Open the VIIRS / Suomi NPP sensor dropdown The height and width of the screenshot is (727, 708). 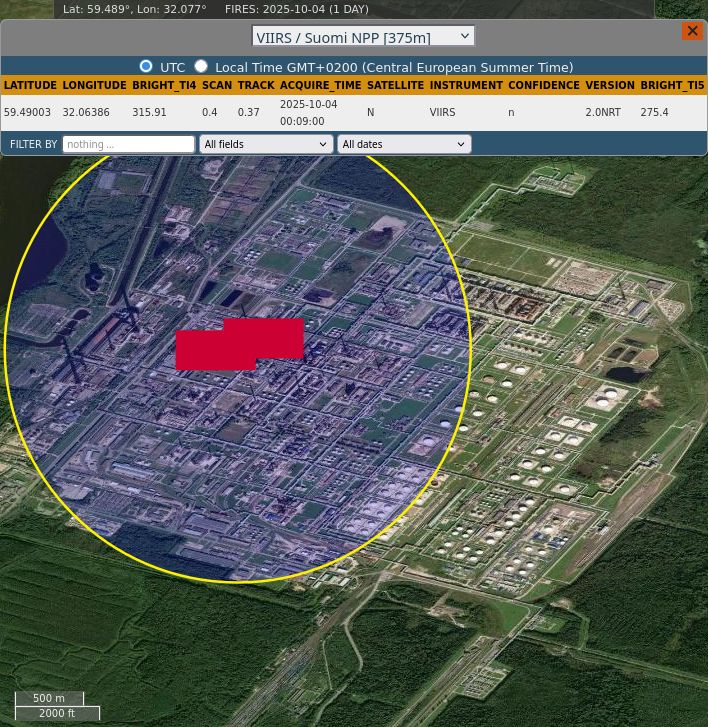point(363,36)
